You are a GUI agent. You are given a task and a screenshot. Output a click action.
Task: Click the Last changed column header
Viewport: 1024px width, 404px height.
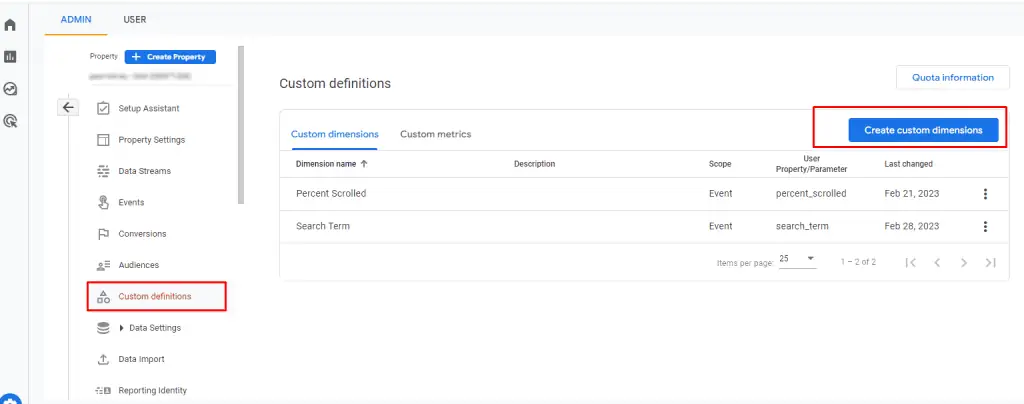[908, 164]
